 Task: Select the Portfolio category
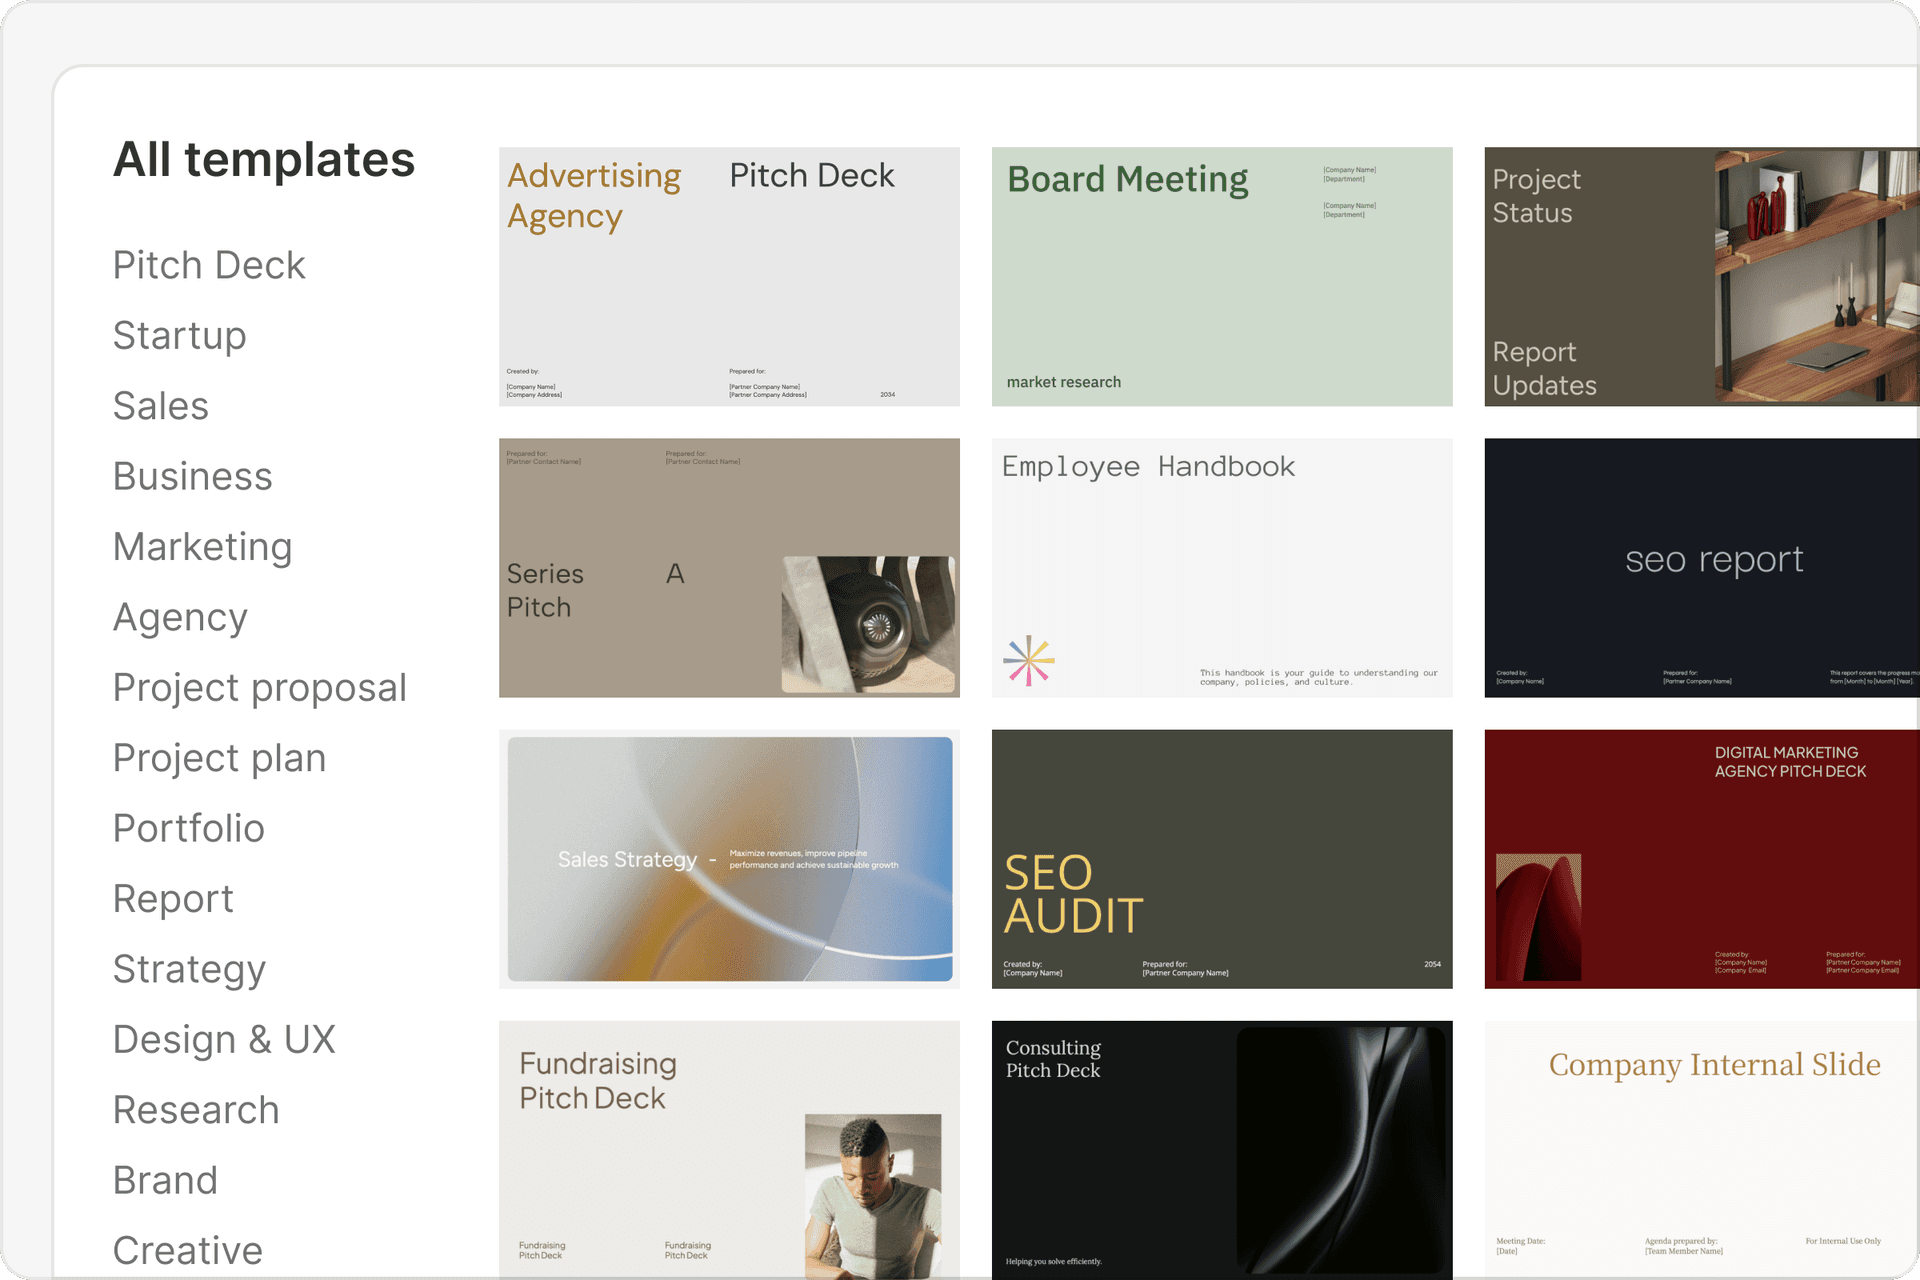click(188, 829)
